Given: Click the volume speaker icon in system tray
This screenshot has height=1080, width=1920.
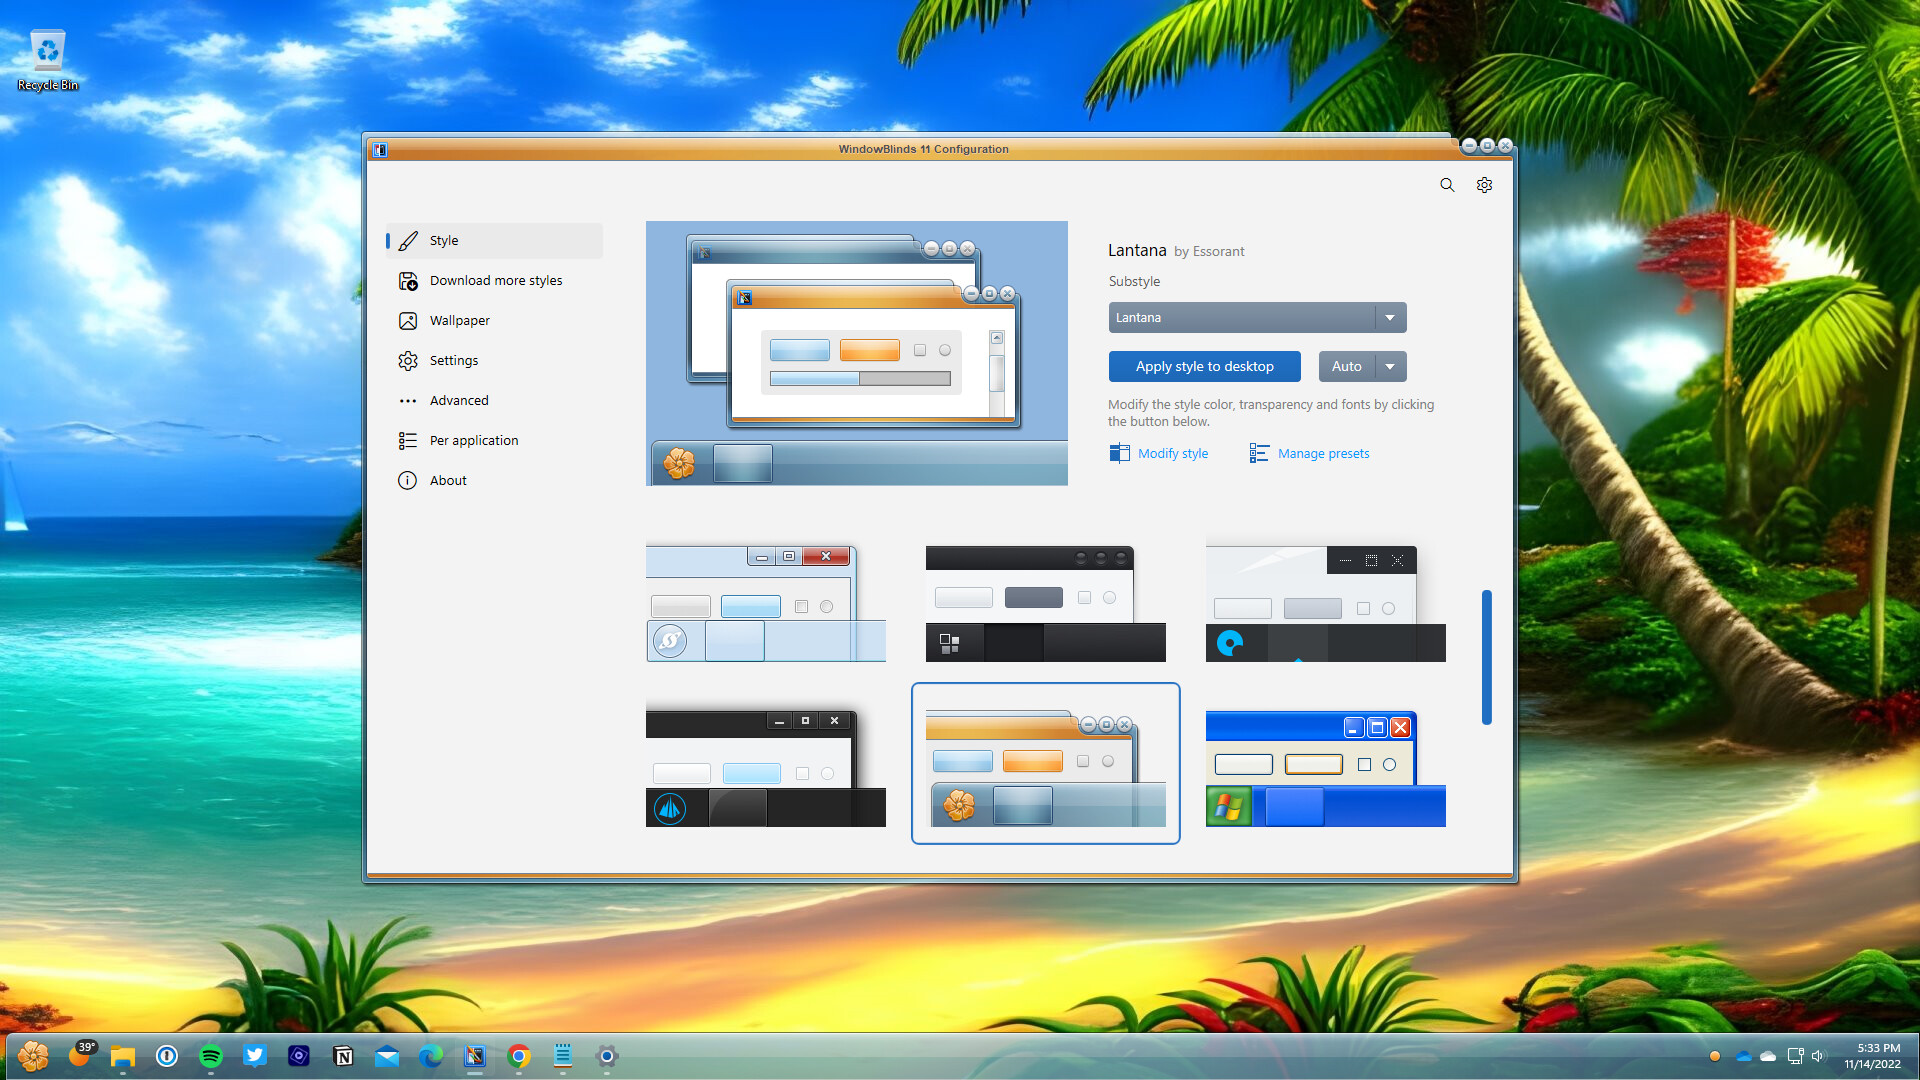Looking at the screenshot, I should pyautogui.click(x=1818, y=1055).
